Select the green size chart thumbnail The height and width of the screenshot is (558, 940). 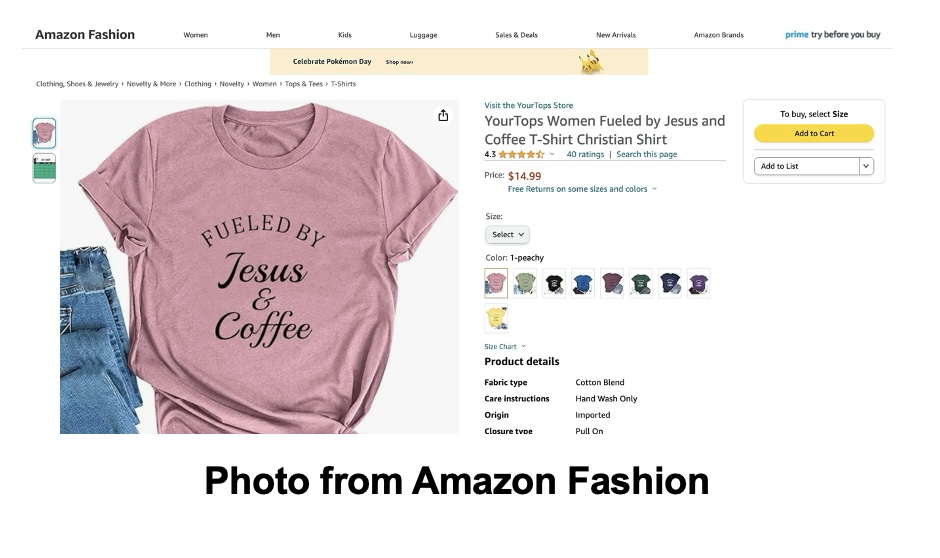pyautogui.click(x=44, y=168)
